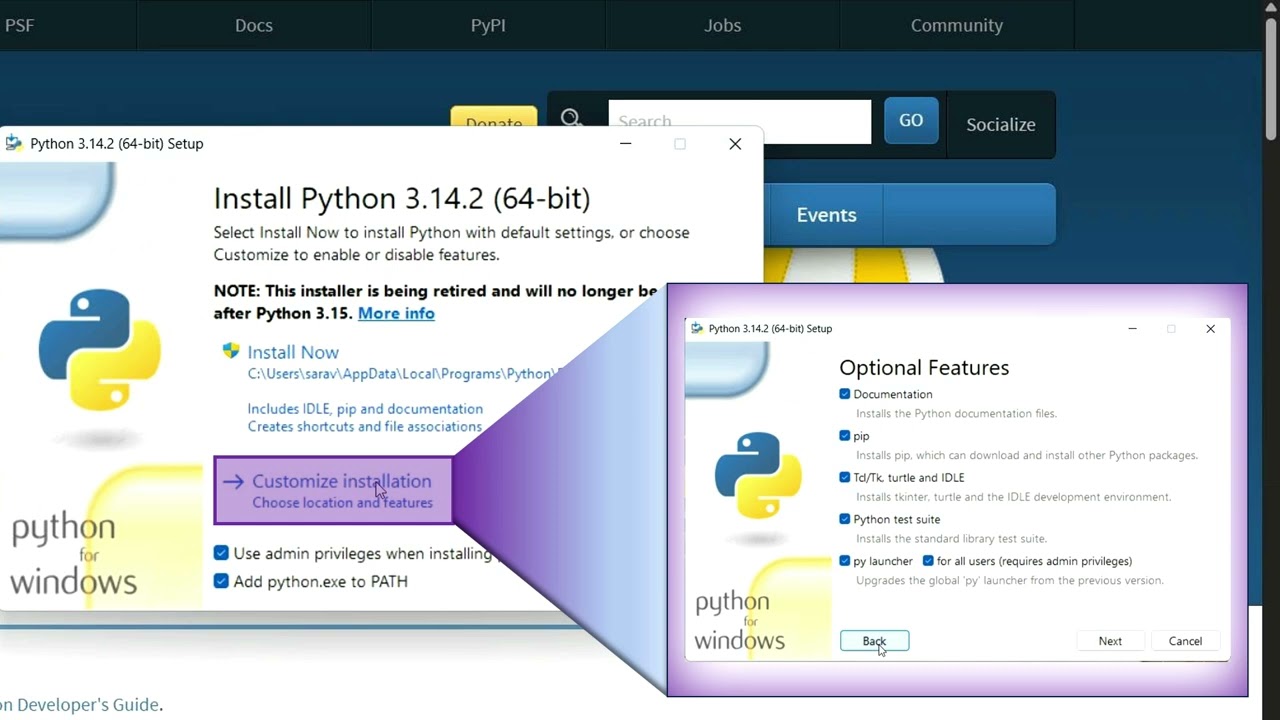Uncheck the py launcher checkbox
The width and height of the screenshot is (1280, 720).
pos(845,561)
